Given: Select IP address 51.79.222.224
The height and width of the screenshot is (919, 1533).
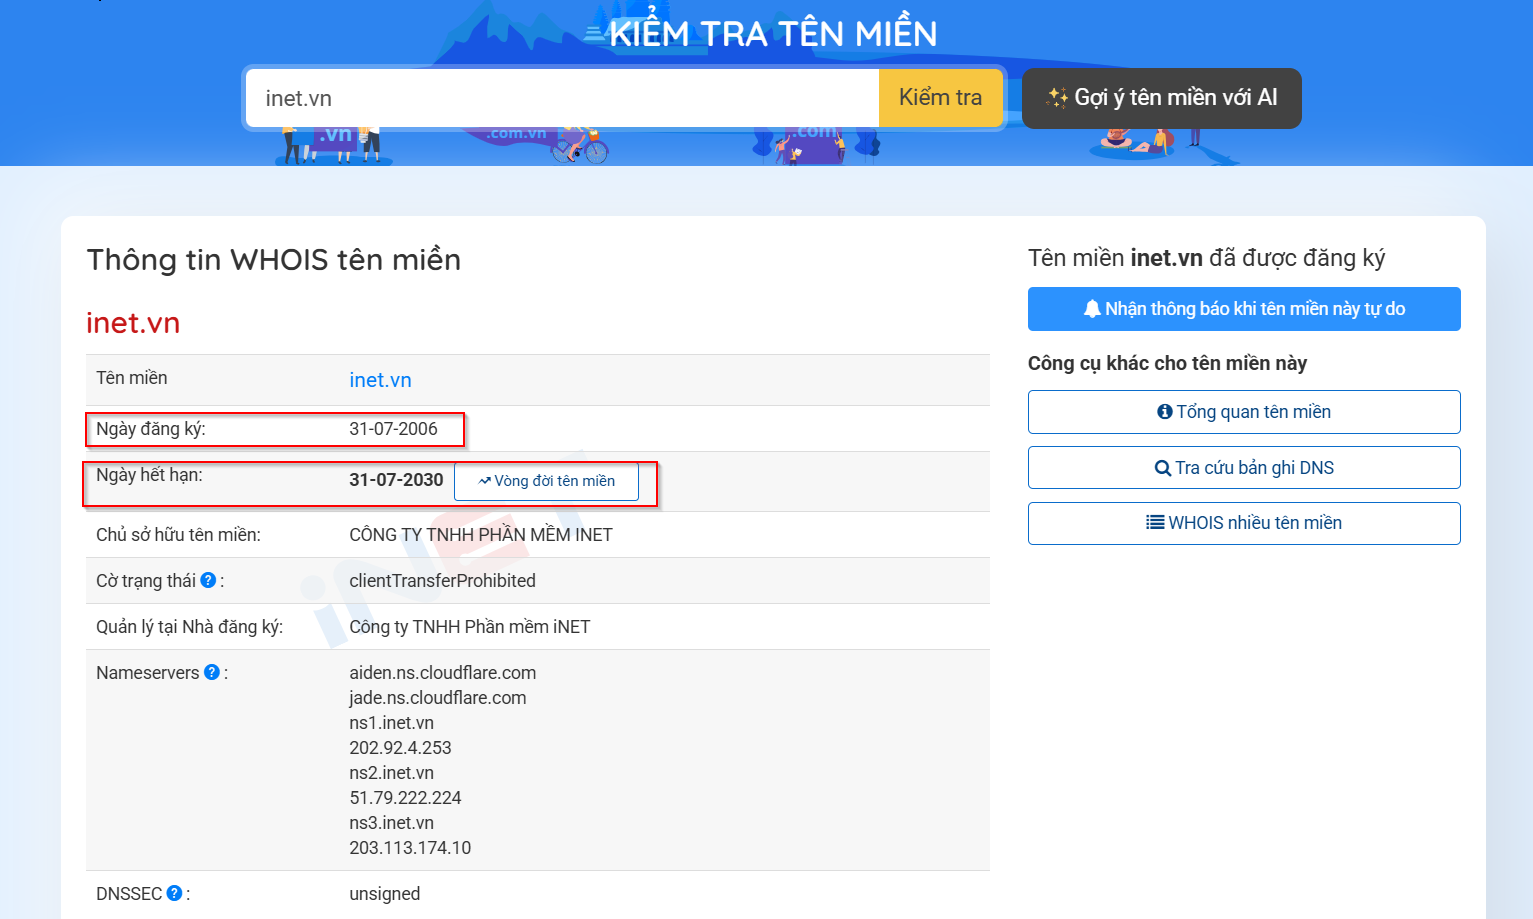Looking at the screenshot, I should click(x=405, y=798).
